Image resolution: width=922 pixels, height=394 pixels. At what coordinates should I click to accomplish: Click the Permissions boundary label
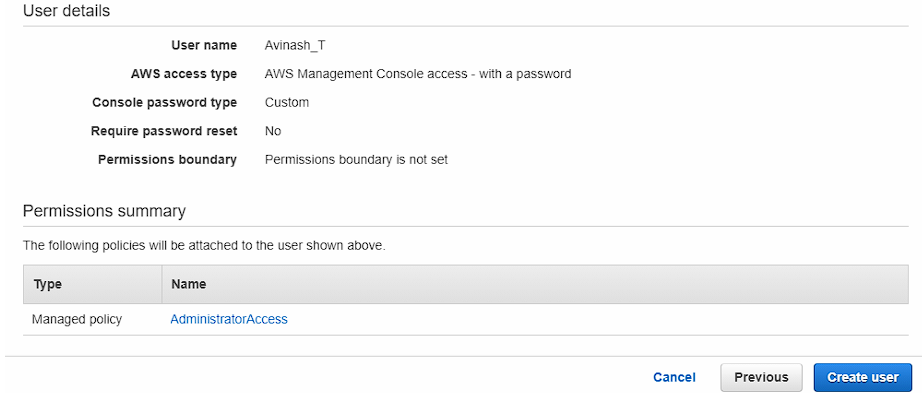click(x=168, y=159)
